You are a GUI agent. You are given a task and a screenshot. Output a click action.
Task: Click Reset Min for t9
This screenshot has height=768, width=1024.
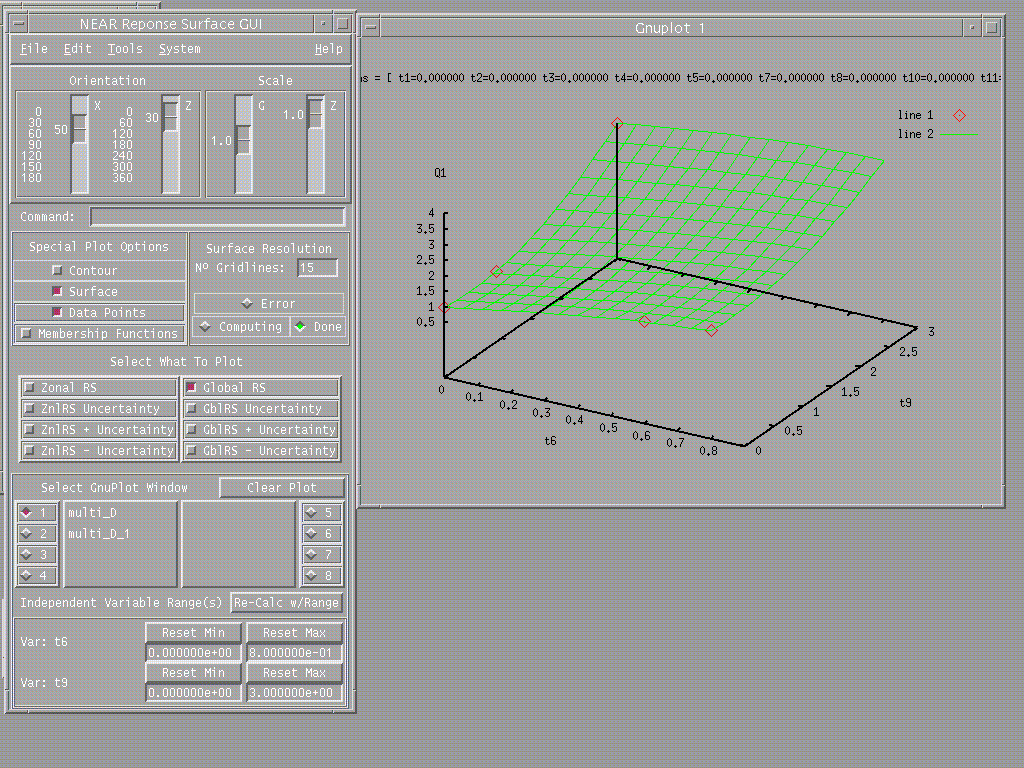(193, 673)
